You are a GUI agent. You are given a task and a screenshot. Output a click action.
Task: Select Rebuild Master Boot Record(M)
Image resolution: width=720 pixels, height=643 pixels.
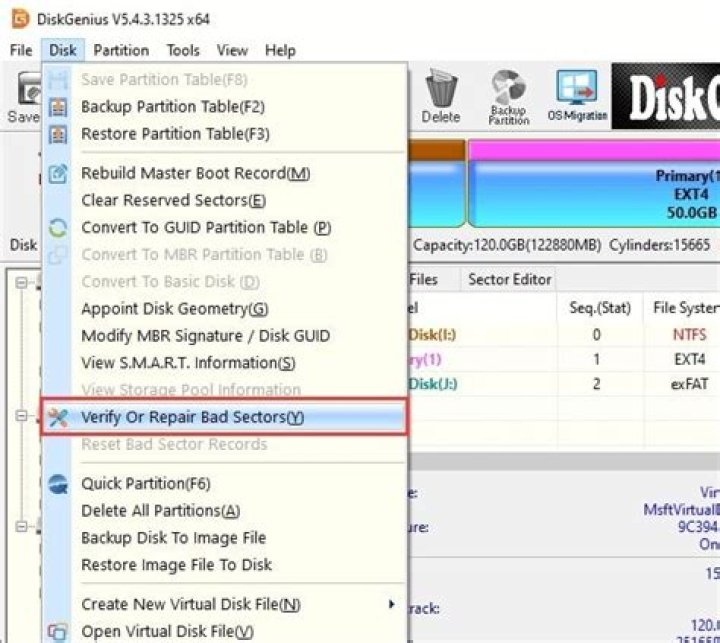tap(225, 174)
